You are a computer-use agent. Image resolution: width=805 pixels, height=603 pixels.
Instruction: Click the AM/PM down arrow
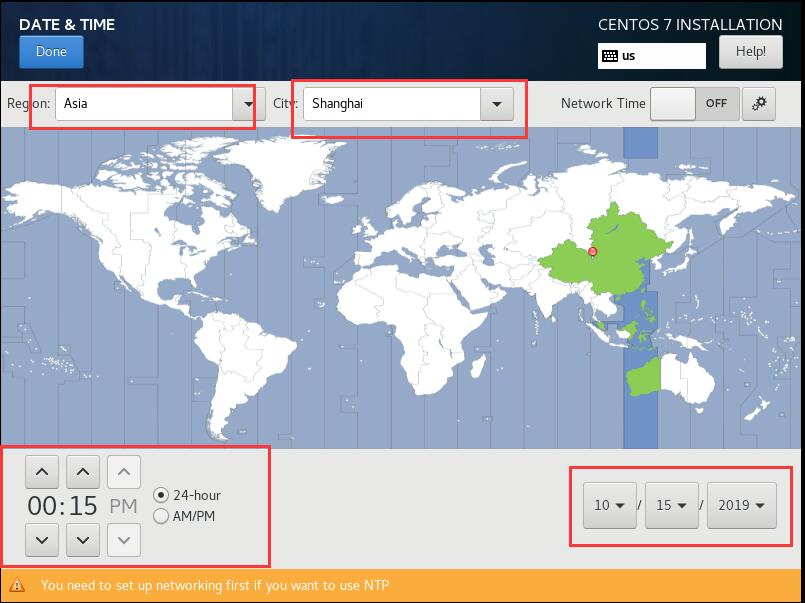tap(123, 540)
